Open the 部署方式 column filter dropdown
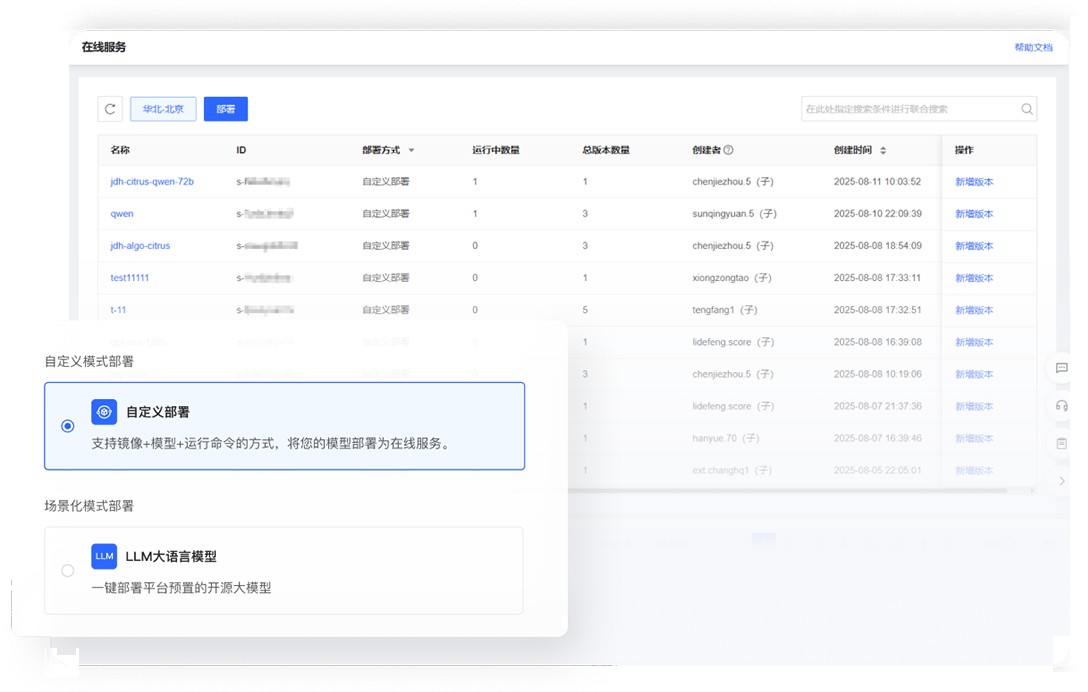1088x692 pixels. [x=413, y=149]
